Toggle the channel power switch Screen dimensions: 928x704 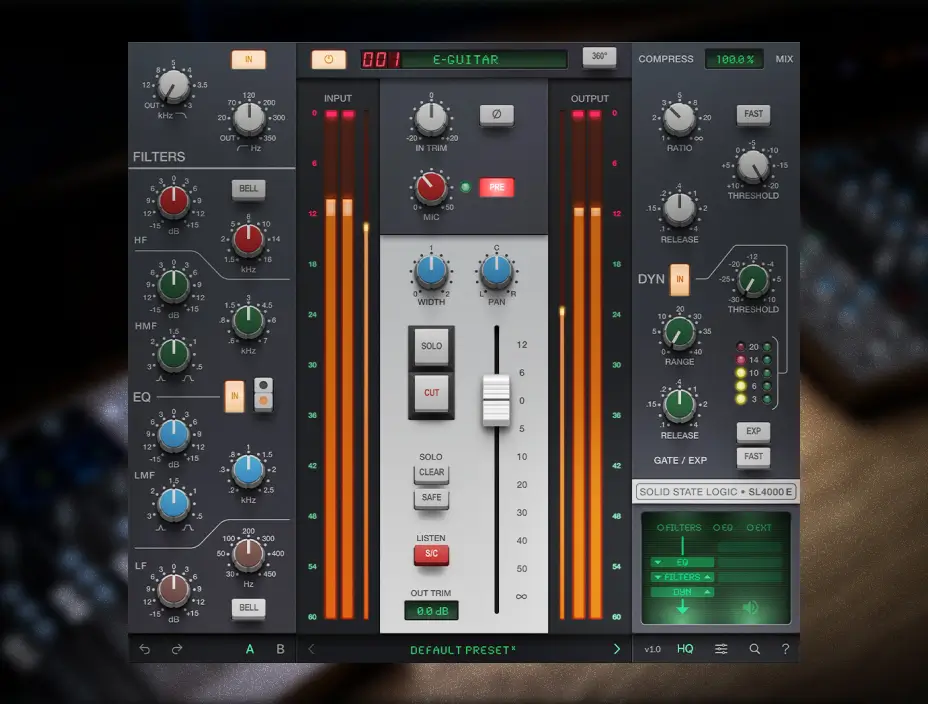329,58
